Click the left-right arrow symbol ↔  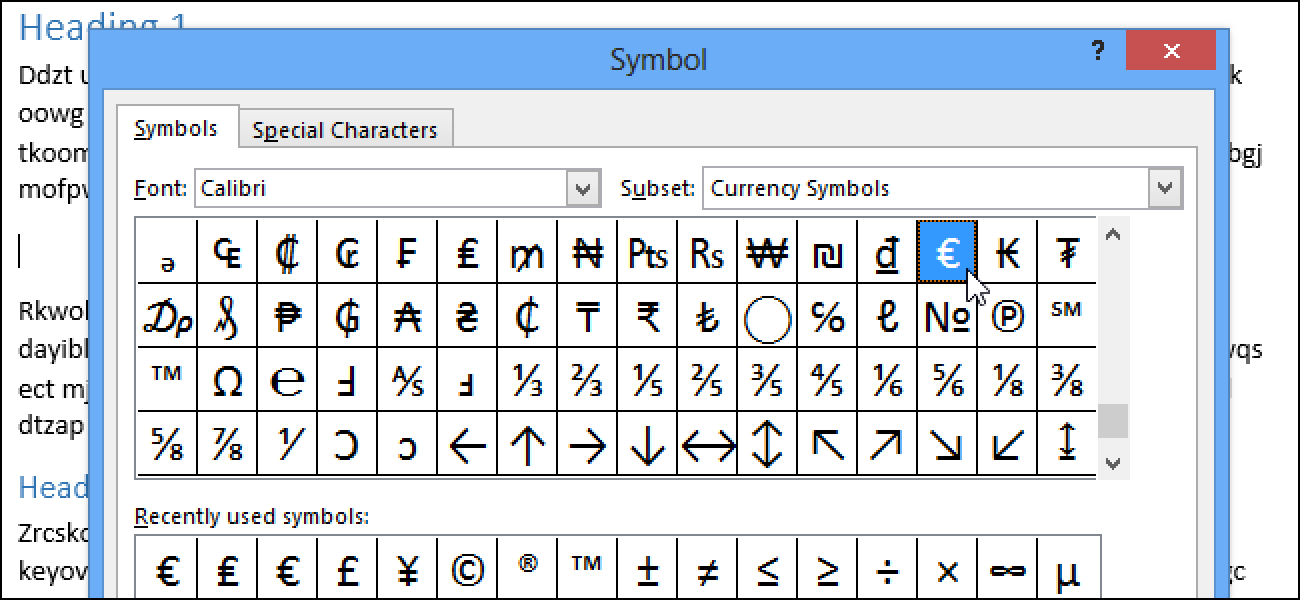(707, 443)
